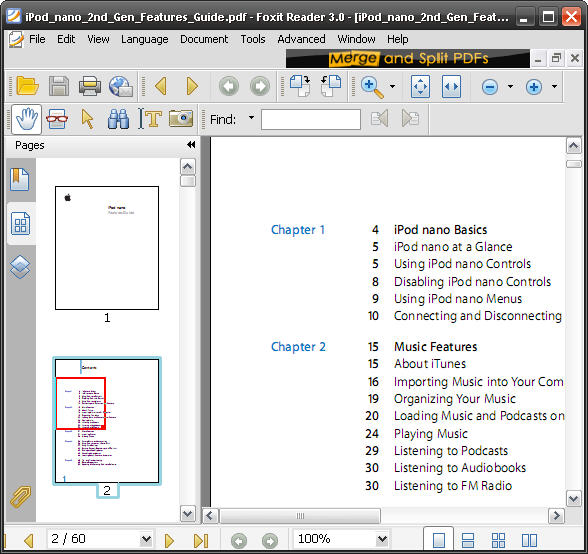This screenshot has height=554, width=588.
Task: Open the Attachments paperclip panel
Action: point(20,497)
